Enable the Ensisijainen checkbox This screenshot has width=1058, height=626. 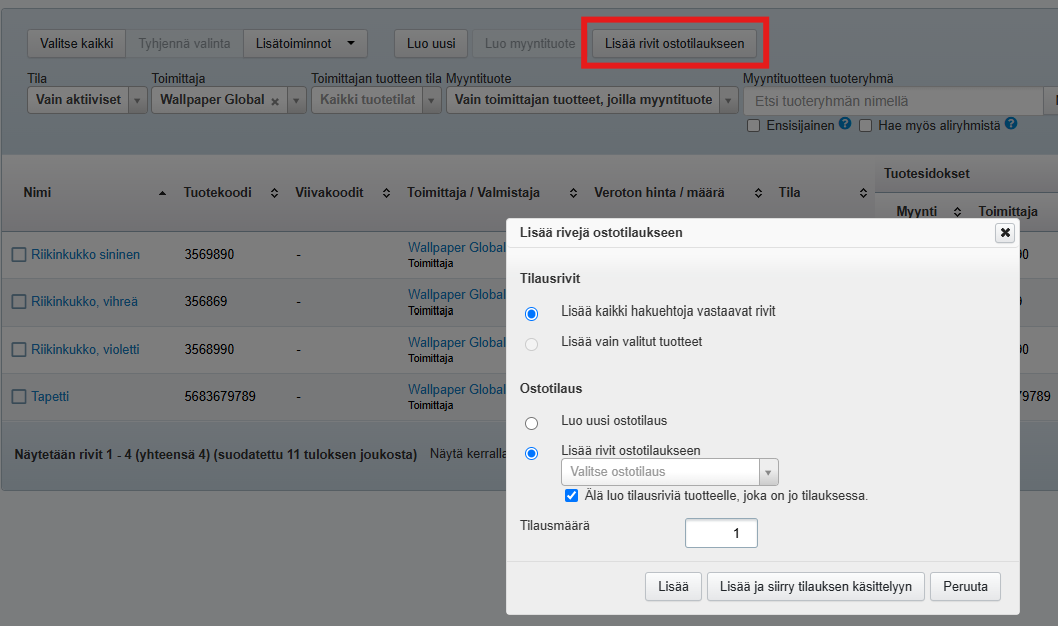pos(754,126)
